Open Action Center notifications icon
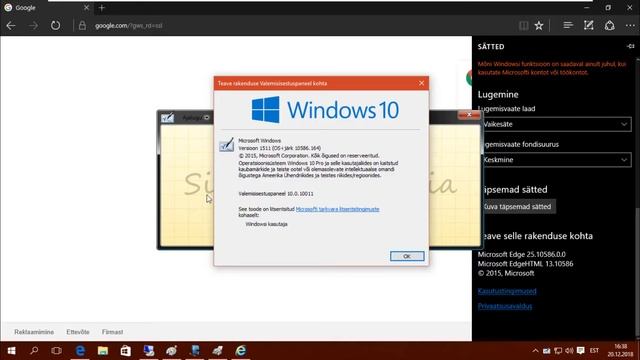The height and width of the screenshot is (360, 640). pos(581,351)
